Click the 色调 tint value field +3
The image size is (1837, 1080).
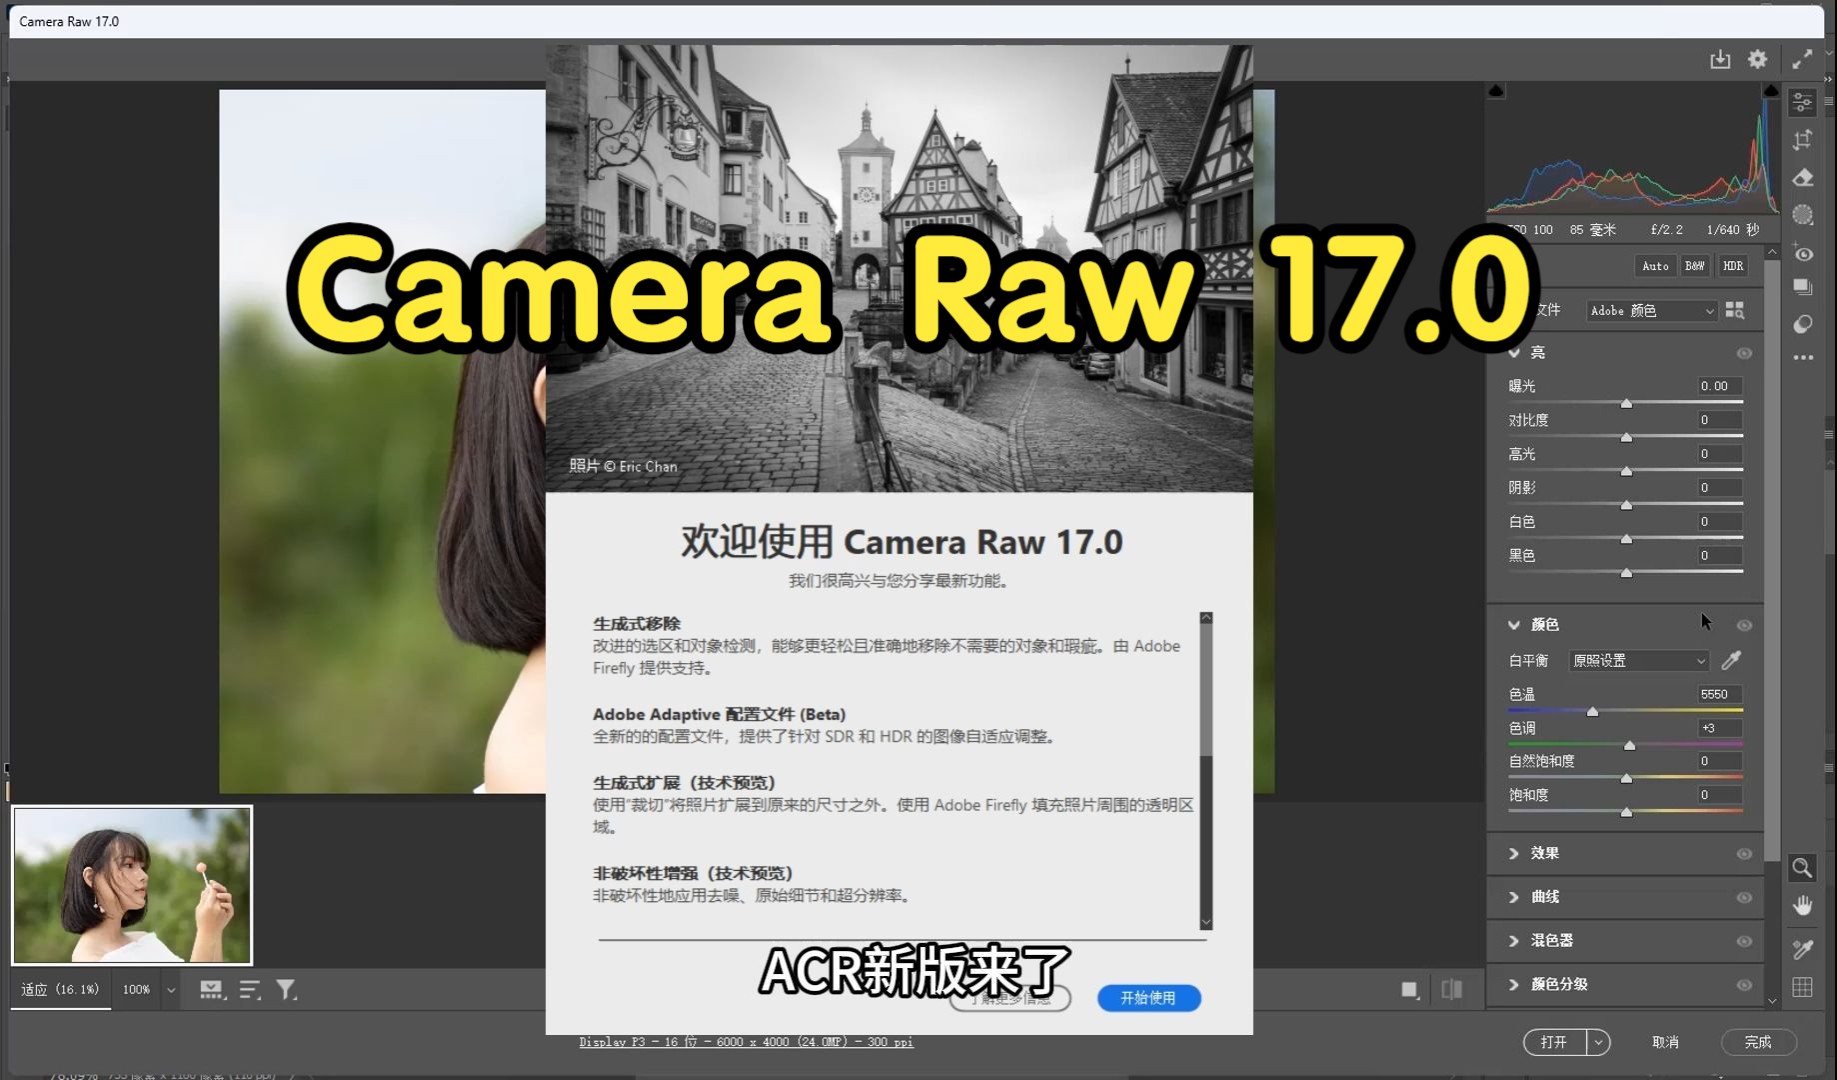(1719, 728)
